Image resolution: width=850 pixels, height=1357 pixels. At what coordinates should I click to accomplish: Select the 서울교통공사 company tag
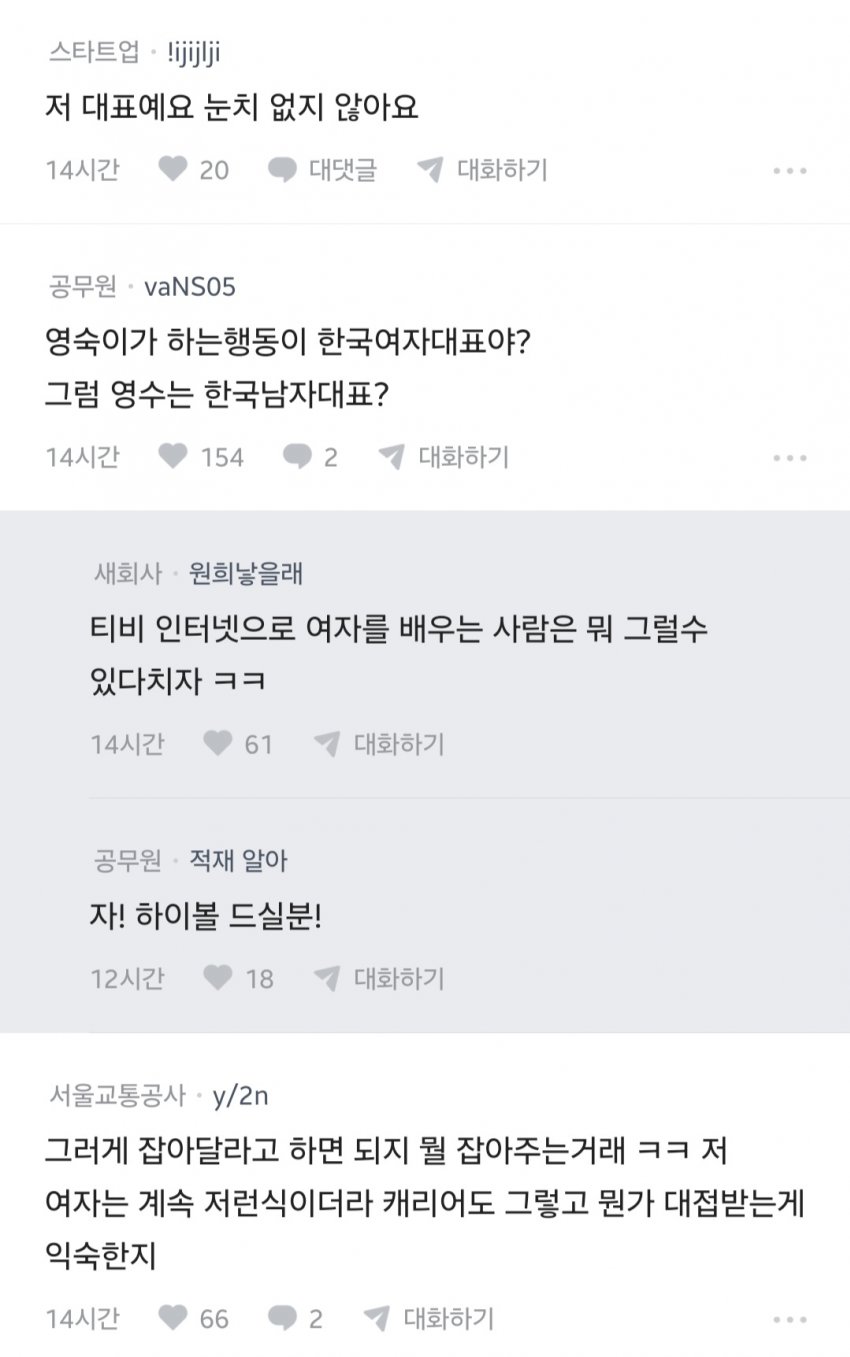coord(117,1095)
